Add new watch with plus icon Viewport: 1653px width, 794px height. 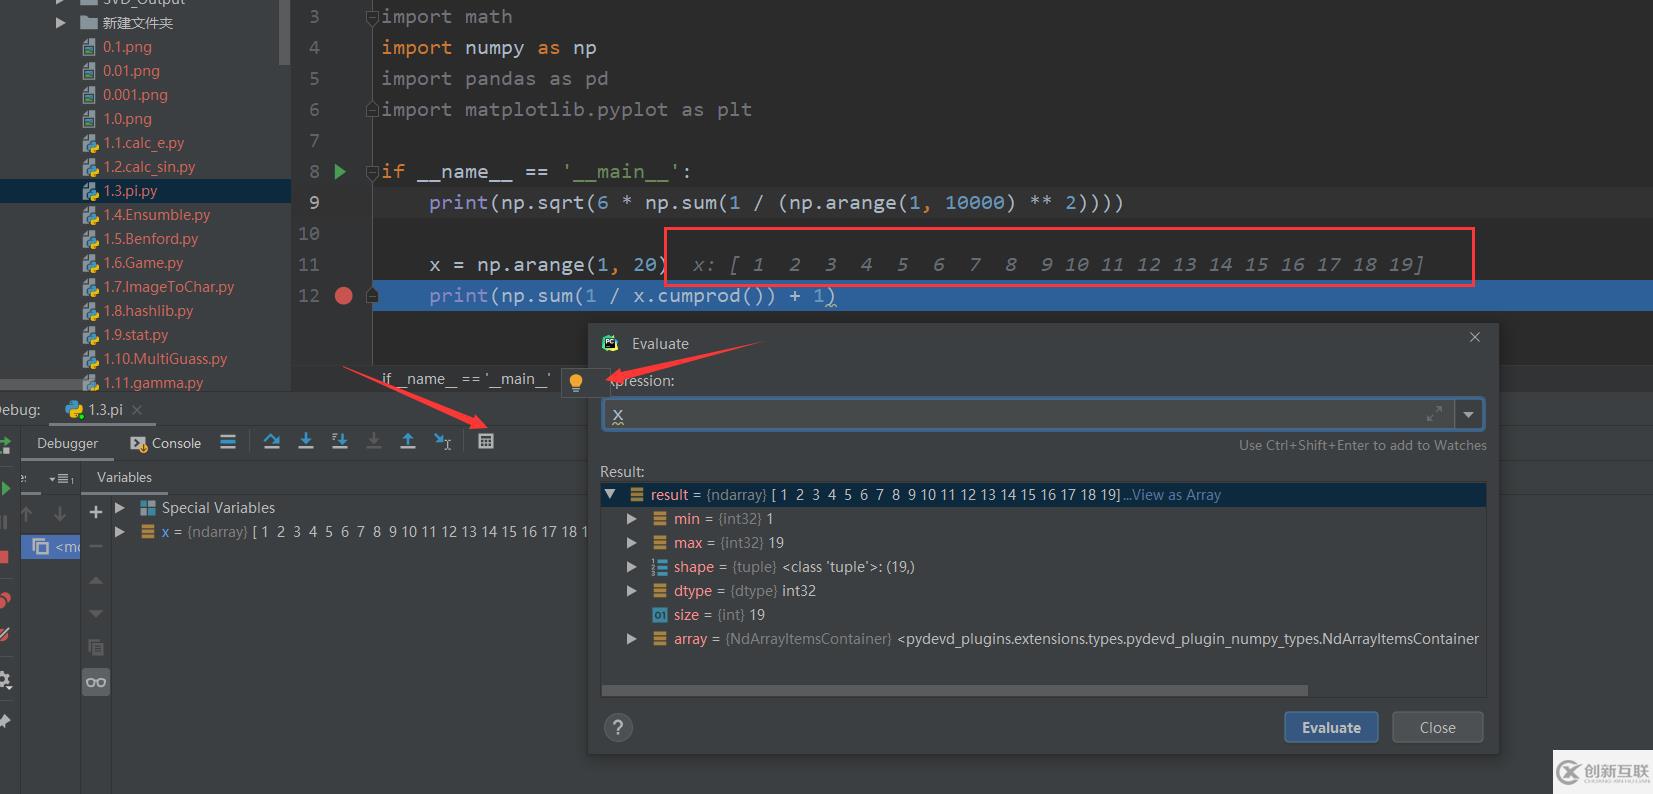click(x=96, y=512)
